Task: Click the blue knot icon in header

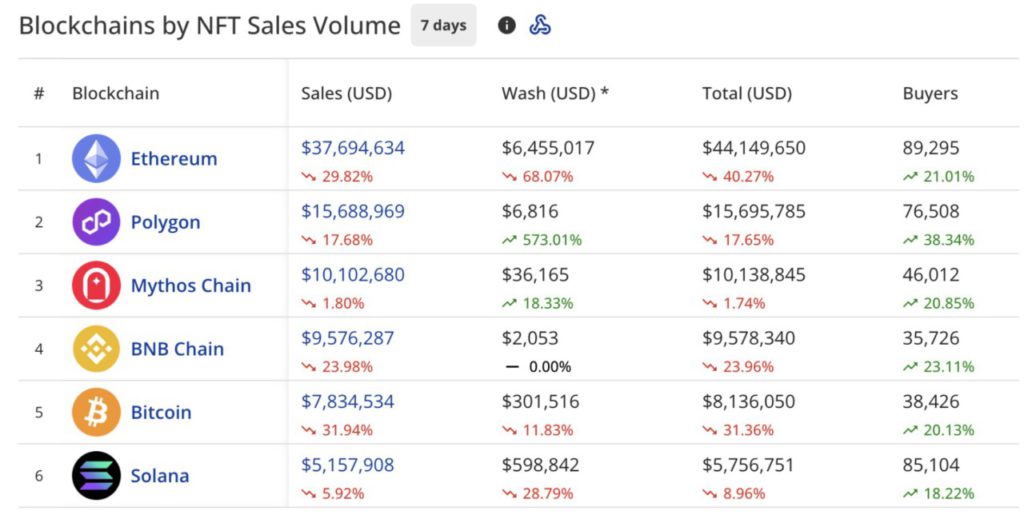Action: pyautogui.click(x=540, y=26)
